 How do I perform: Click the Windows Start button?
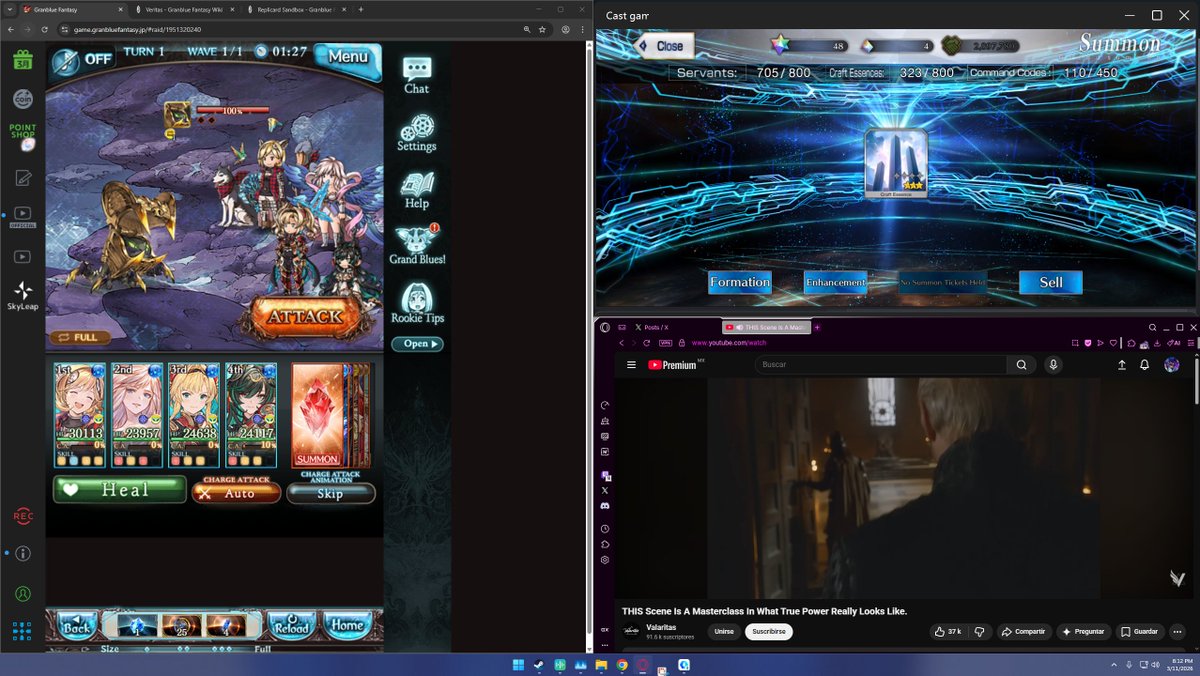pyautogui.click(x=518, y=665)
